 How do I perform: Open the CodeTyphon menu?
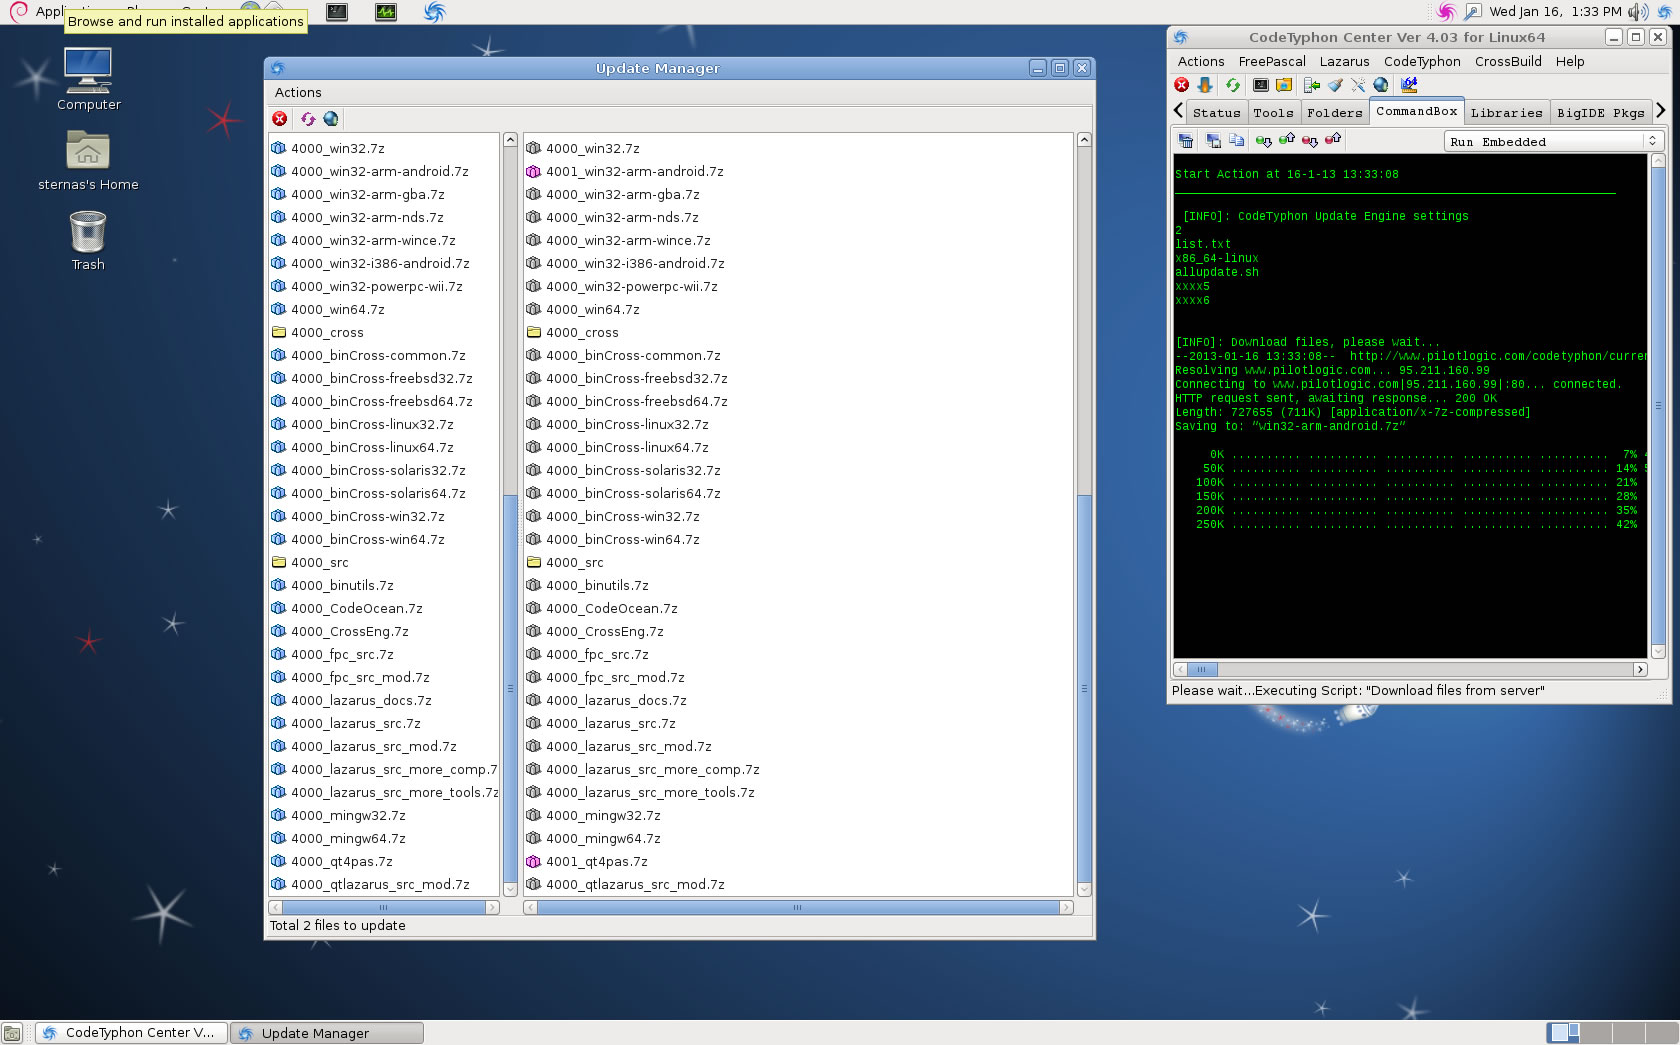click(x=1422, y=61)
